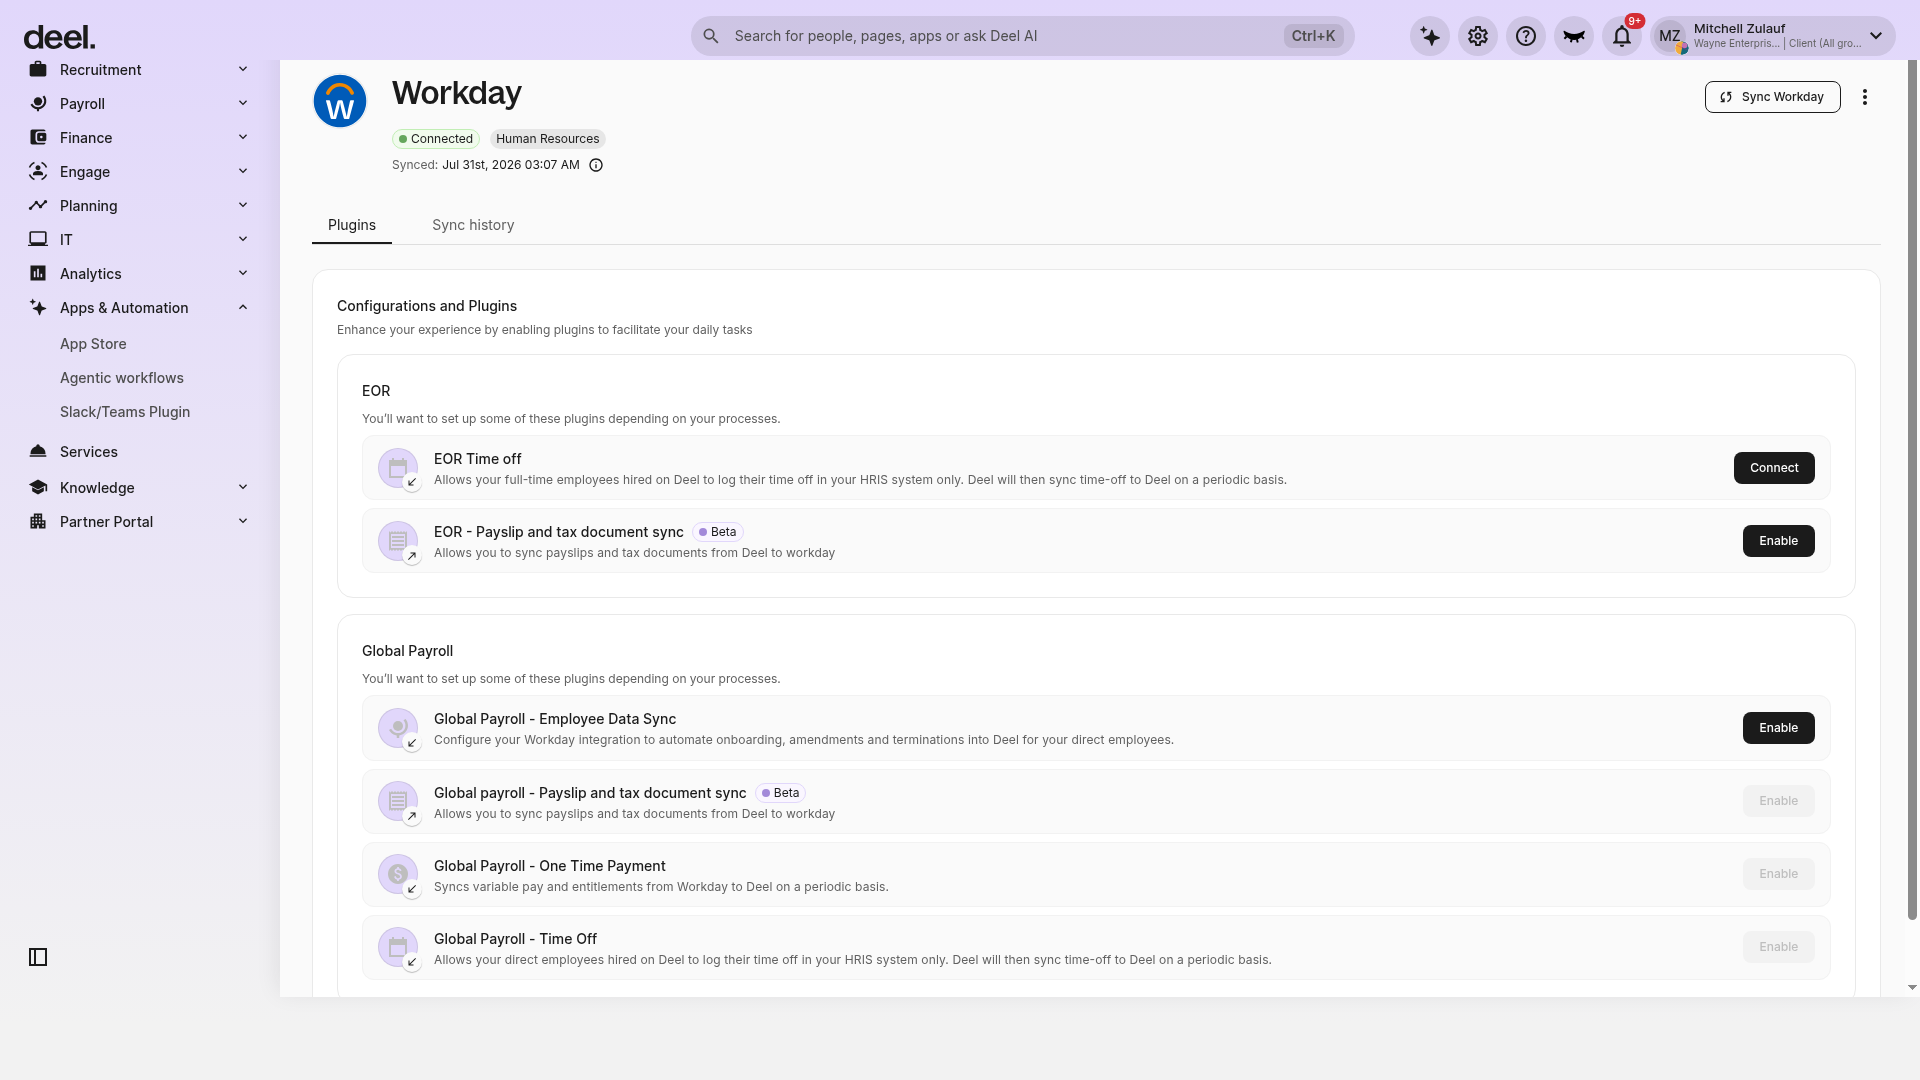
Task: Click the Engage people icon
Action: click(x=38, y=171)
